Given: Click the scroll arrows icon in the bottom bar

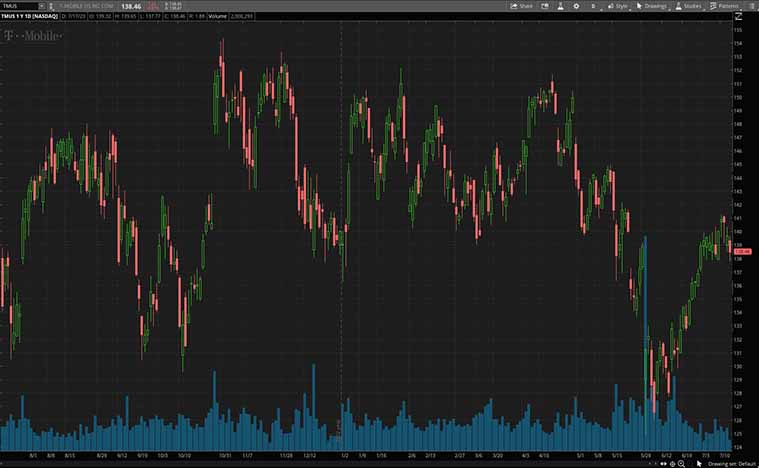Looking at the screenshot, I should click(663, 464).
